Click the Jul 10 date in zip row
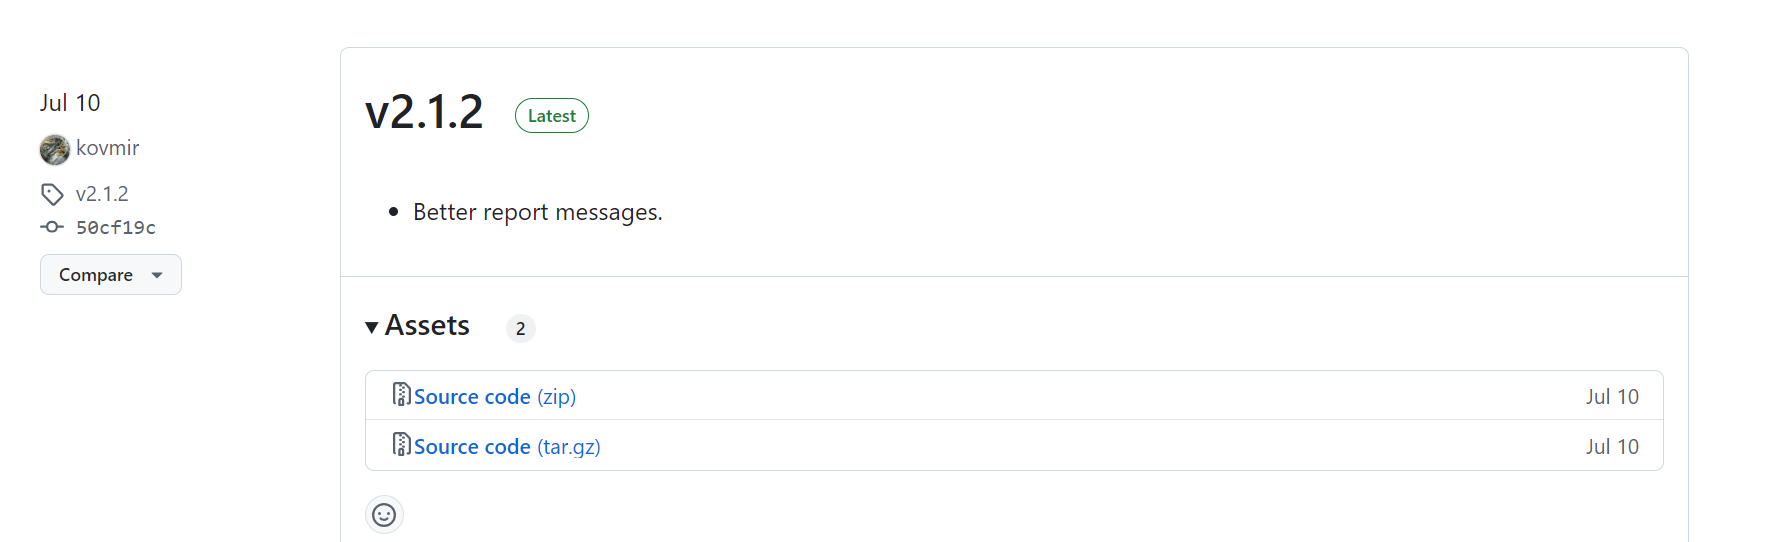Screen dimensions: 1789x542 point(1612,397)
